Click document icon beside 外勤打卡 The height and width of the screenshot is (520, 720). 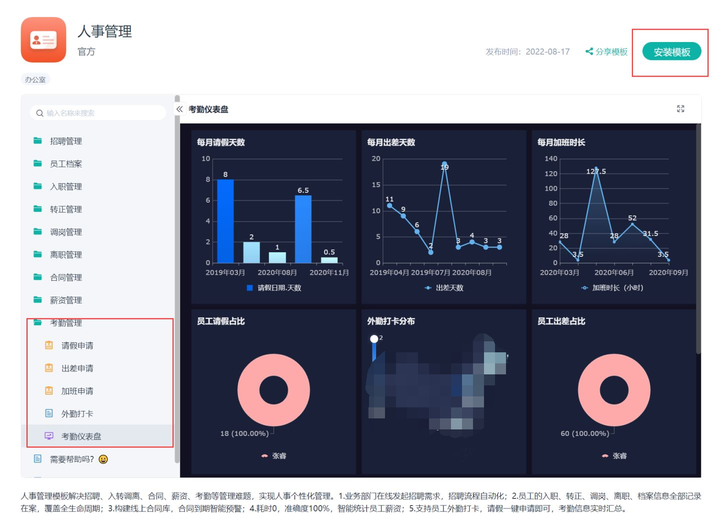point(49,413)
